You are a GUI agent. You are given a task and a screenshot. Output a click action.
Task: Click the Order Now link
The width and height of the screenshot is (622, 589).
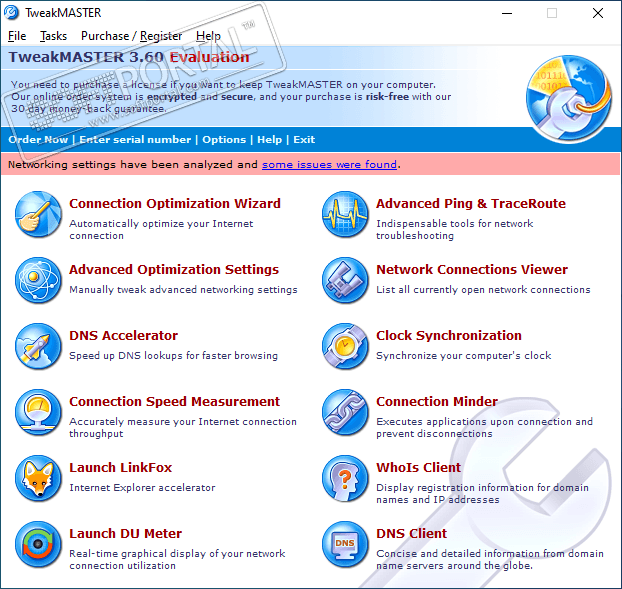(38, 140)
